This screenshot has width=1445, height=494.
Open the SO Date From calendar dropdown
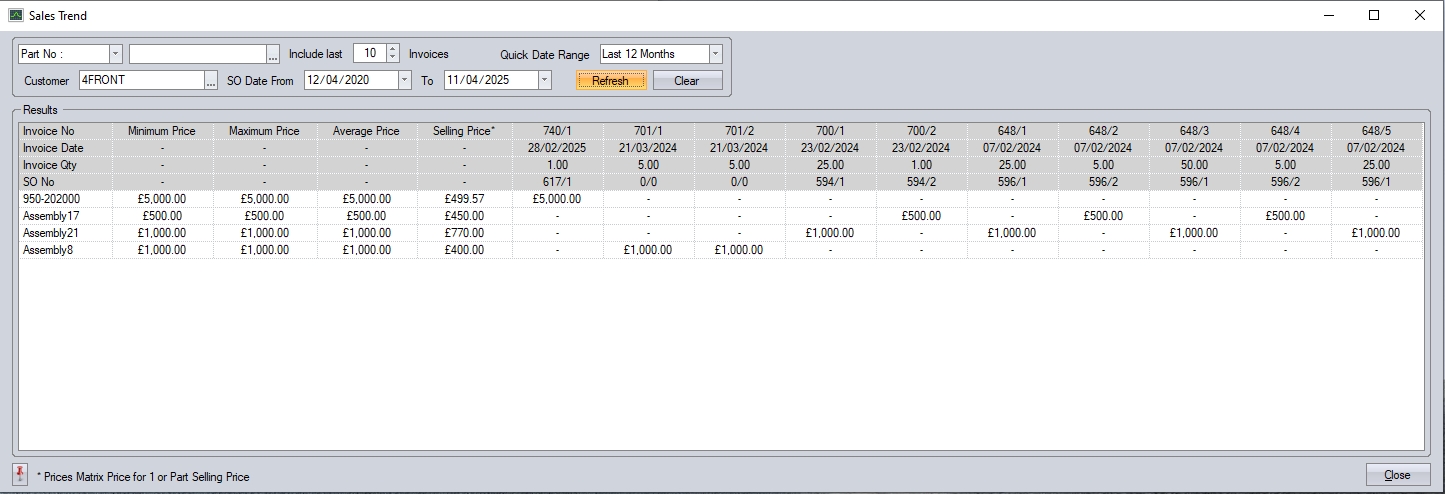404,81
